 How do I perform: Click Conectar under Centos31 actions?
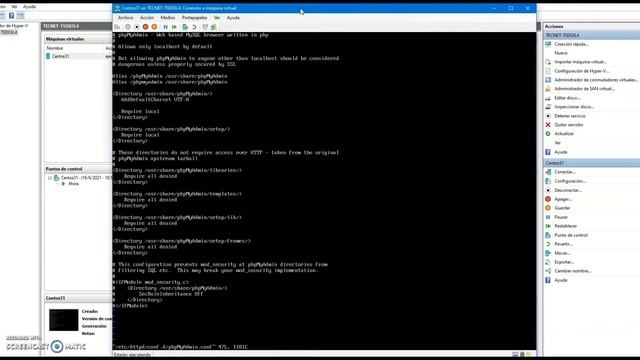point(564,172)
